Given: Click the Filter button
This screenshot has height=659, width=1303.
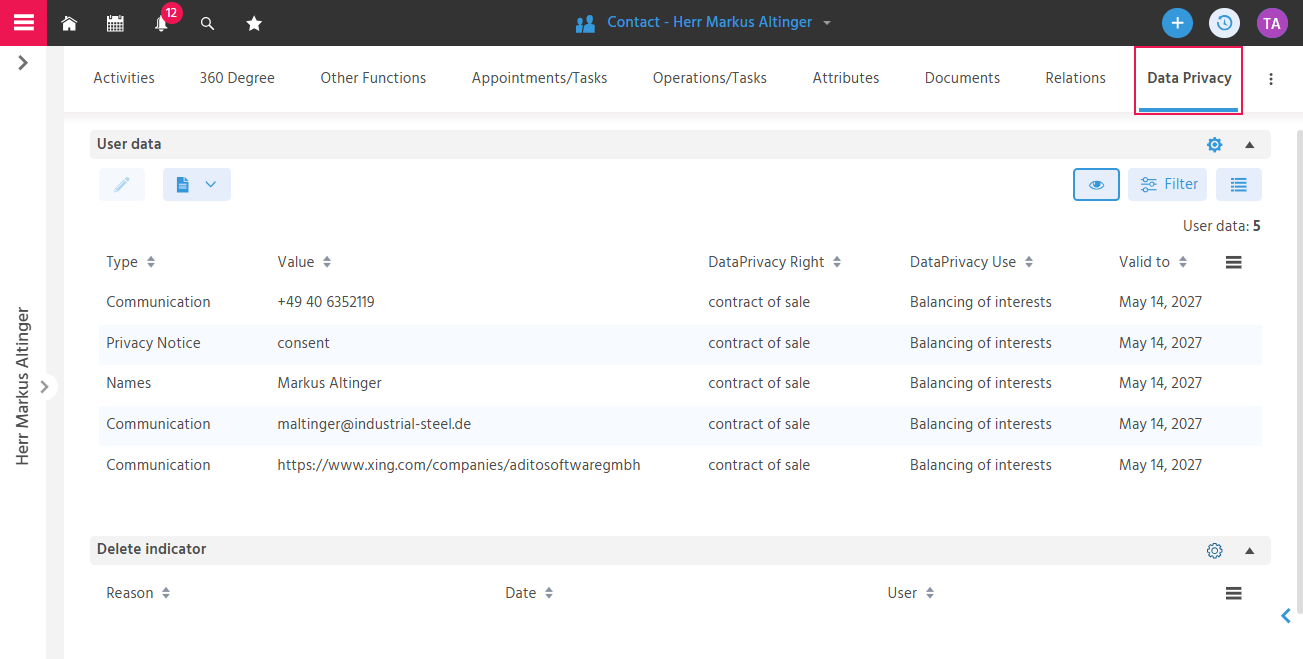Looking at the screenshot, I should (x=1168, y=184).
